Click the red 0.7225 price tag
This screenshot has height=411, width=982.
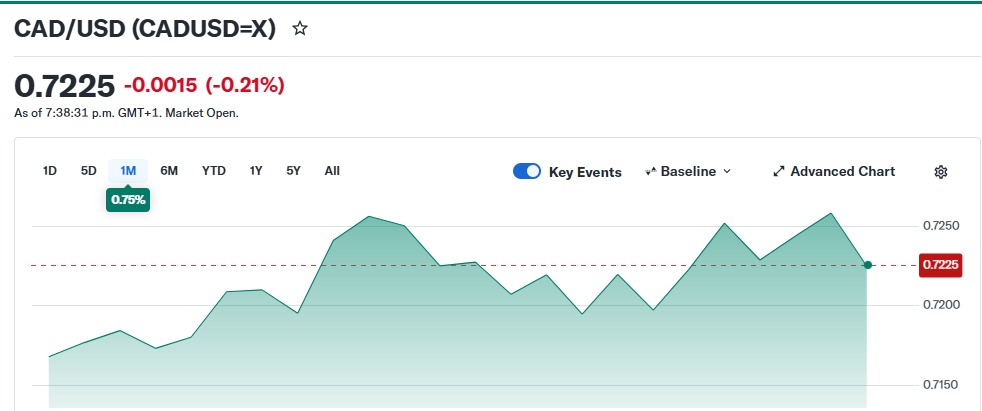click(x=940, y=265)
